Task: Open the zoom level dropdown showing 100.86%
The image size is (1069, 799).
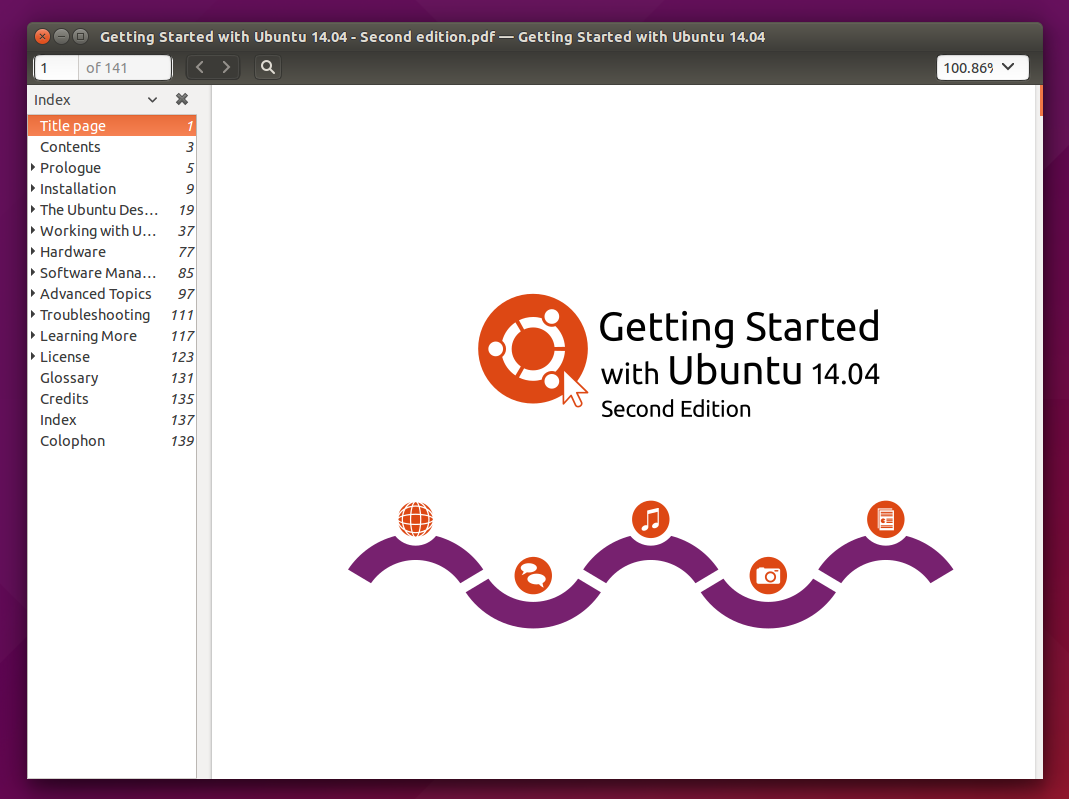Action: [982, 67]
